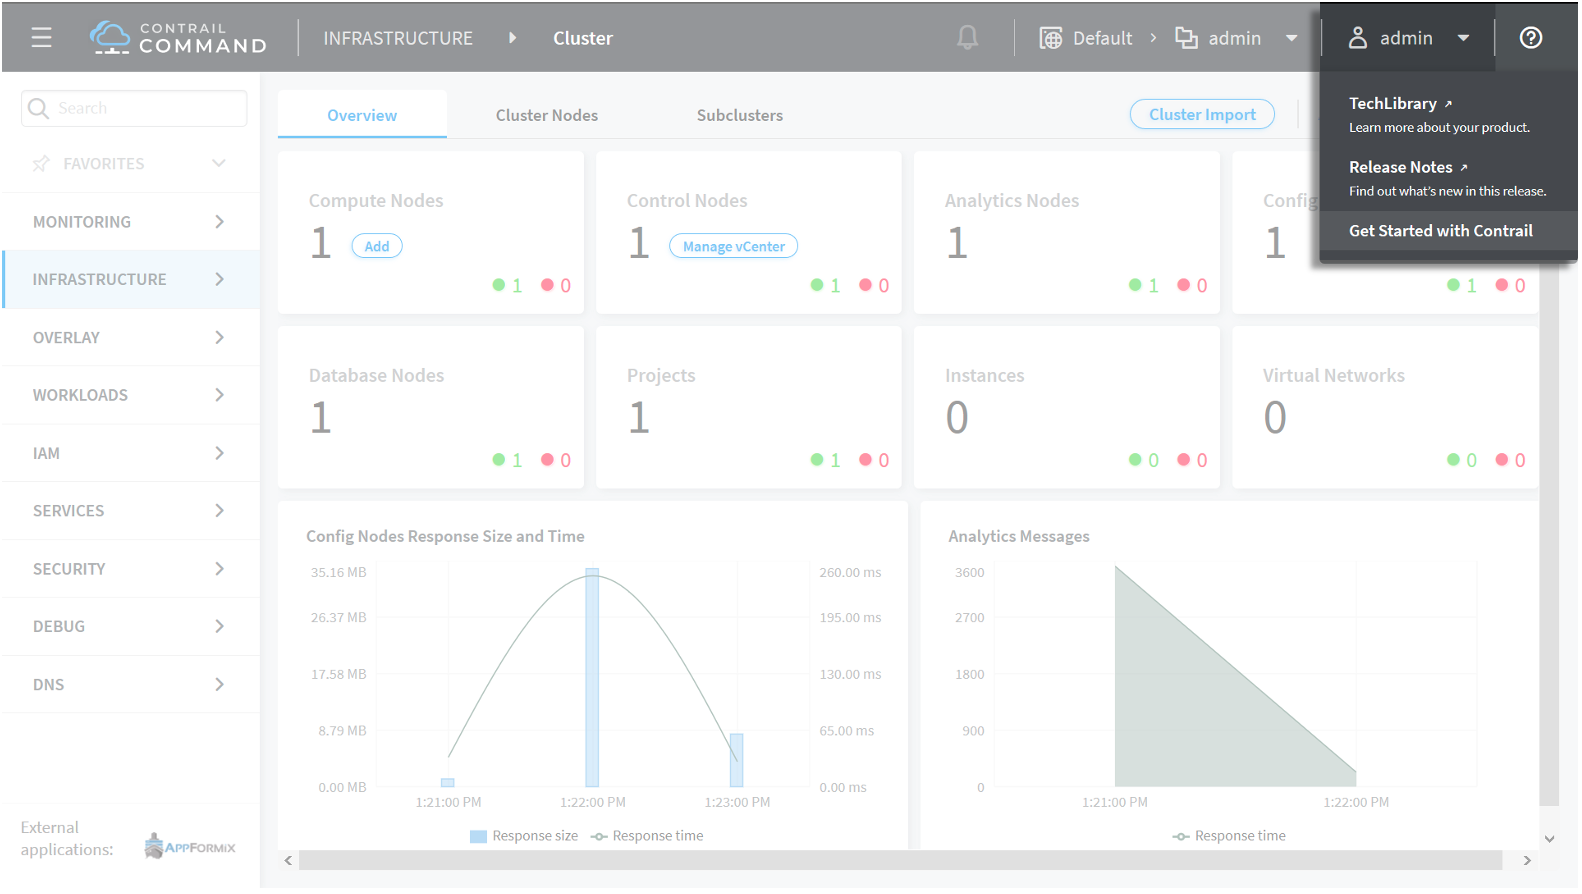Click the horizontal scrollbar at bottom
The width and height of the screenshot is (1582, 894).
pyautogui.click(x=900, y=860)
